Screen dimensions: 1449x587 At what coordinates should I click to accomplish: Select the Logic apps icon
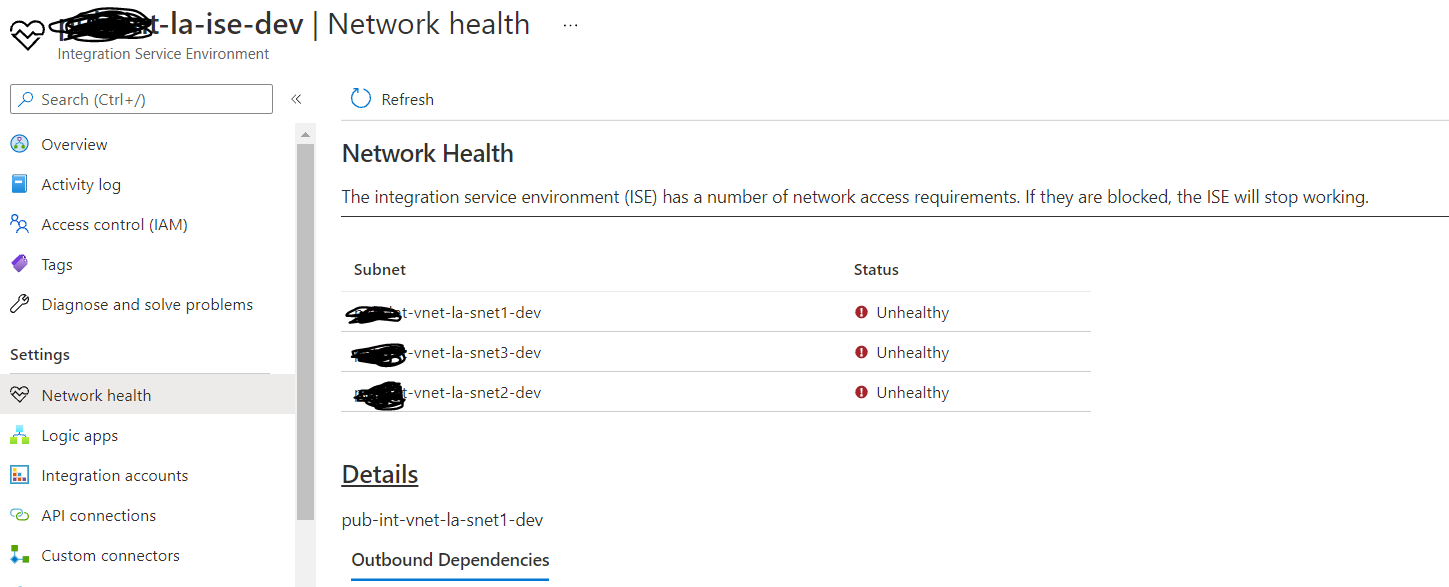tap(22, 434)
